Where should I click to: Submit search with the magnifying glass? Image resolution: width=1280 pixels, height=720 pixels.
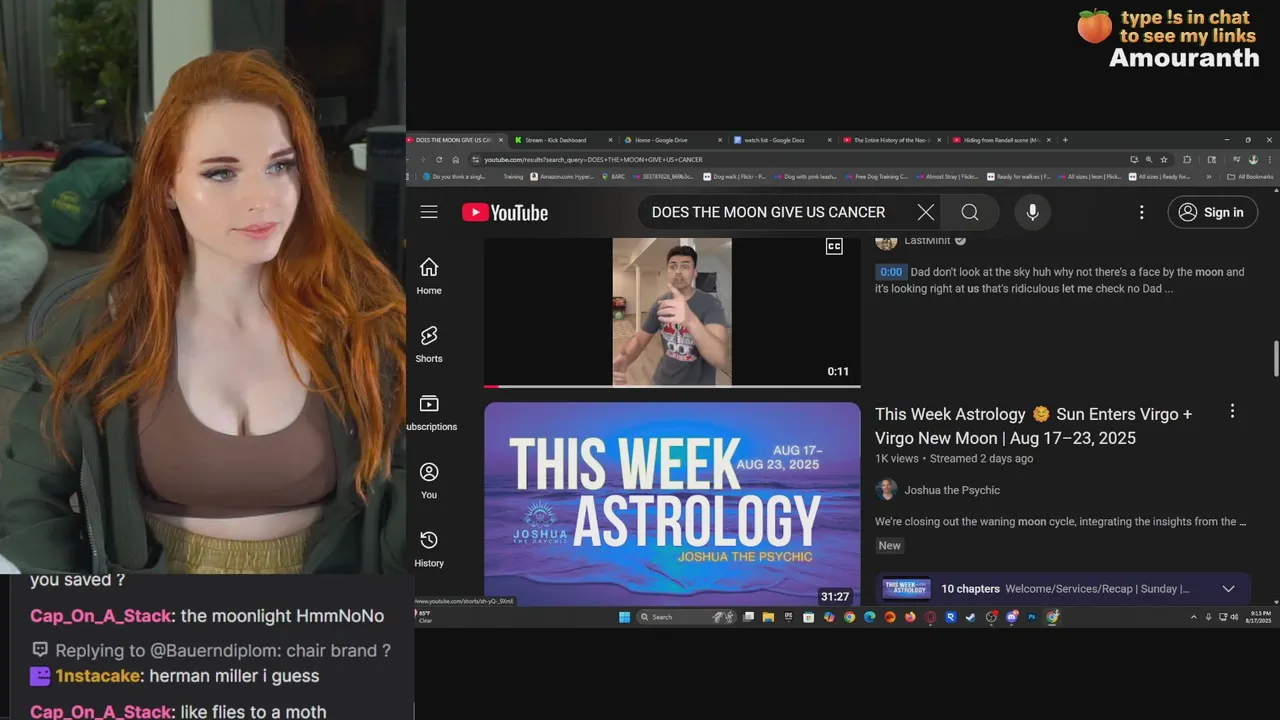click(x=970, y=212)
